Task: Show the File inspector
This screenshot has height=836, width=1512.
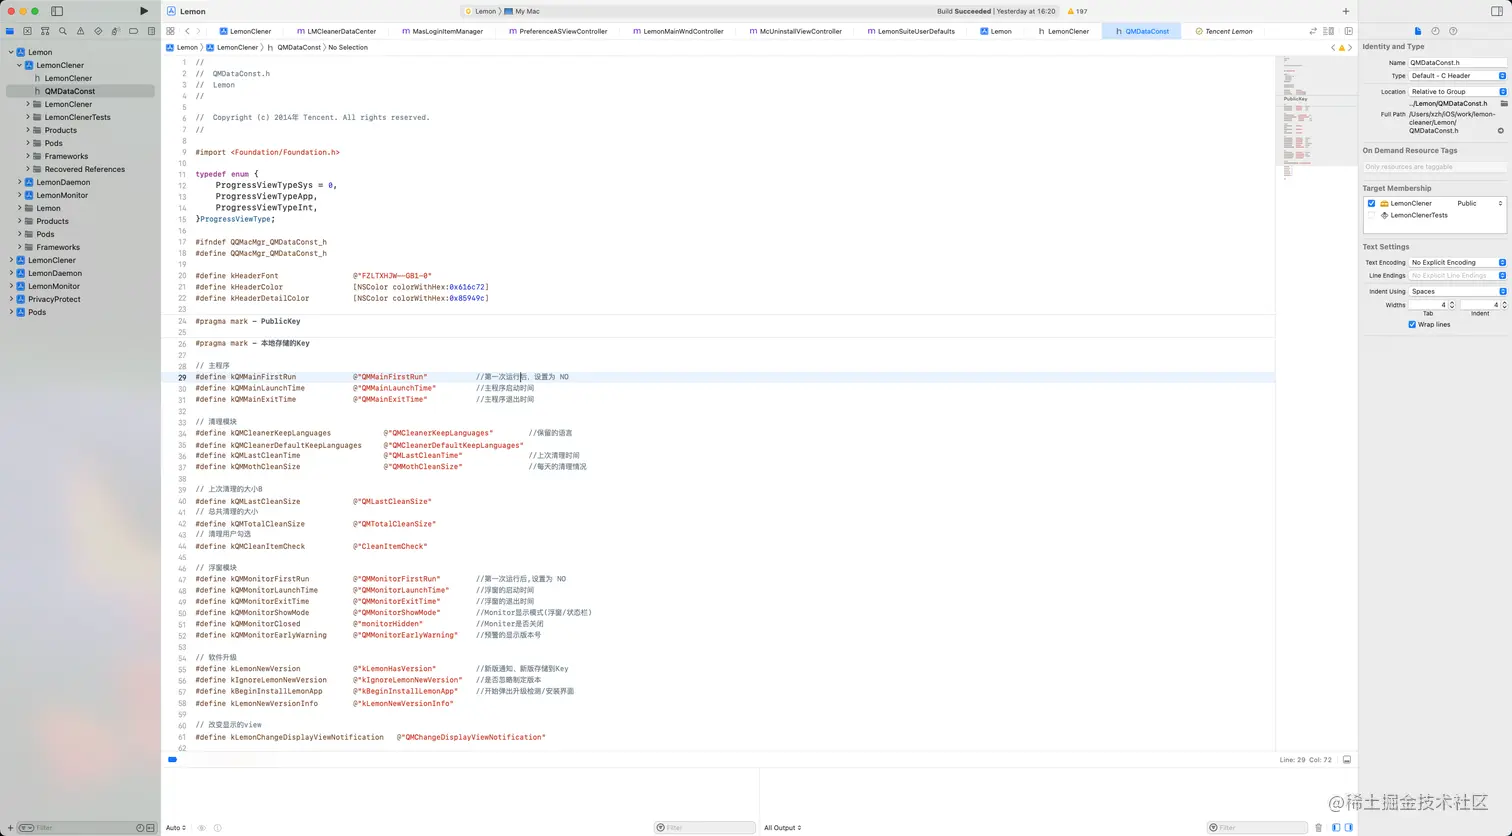Action: click(x=1418, y=31)
